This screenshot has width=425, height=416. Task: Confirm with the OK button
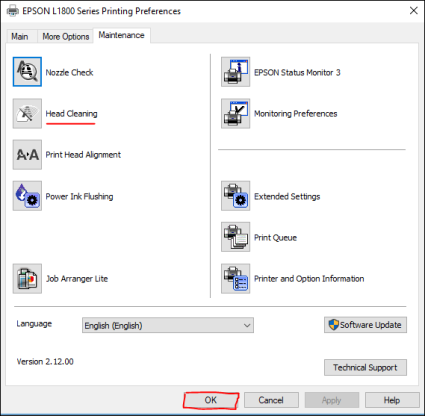pos(211,400)
